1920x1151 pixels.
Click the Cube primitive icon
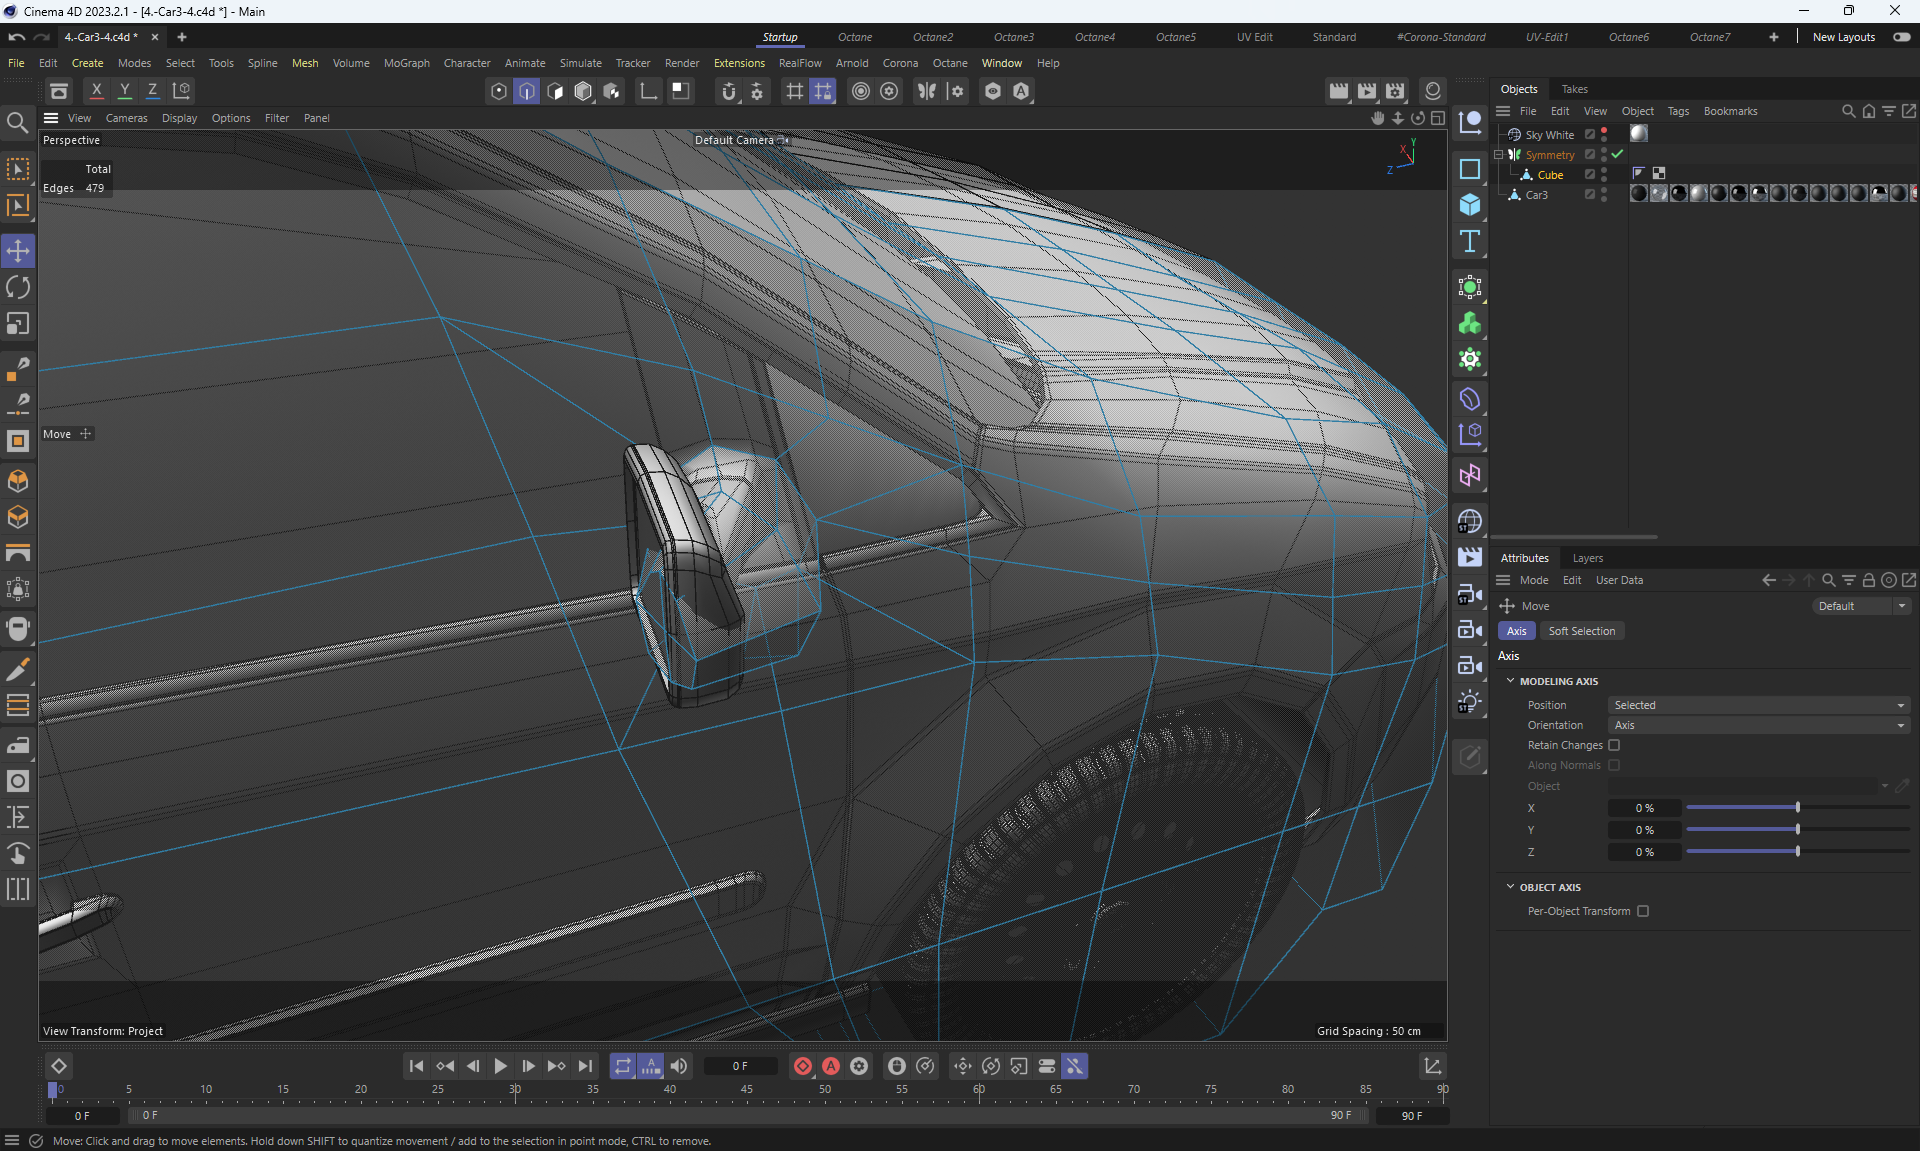click(1469, 205)
